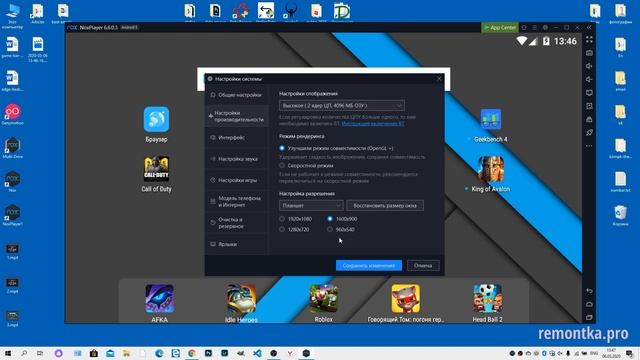640x360 pixels.
Task: Click NoxPlayer fullscreen icon in sidebar
Action: pos(589,40)
